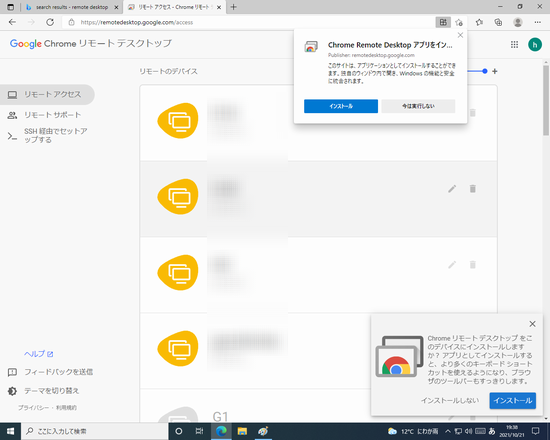Image resolution: width=550 pixels, height=440 pixels.
Task: Click the app available install icon in address bar
Action: pyautogui.click(x=443, y=22)
